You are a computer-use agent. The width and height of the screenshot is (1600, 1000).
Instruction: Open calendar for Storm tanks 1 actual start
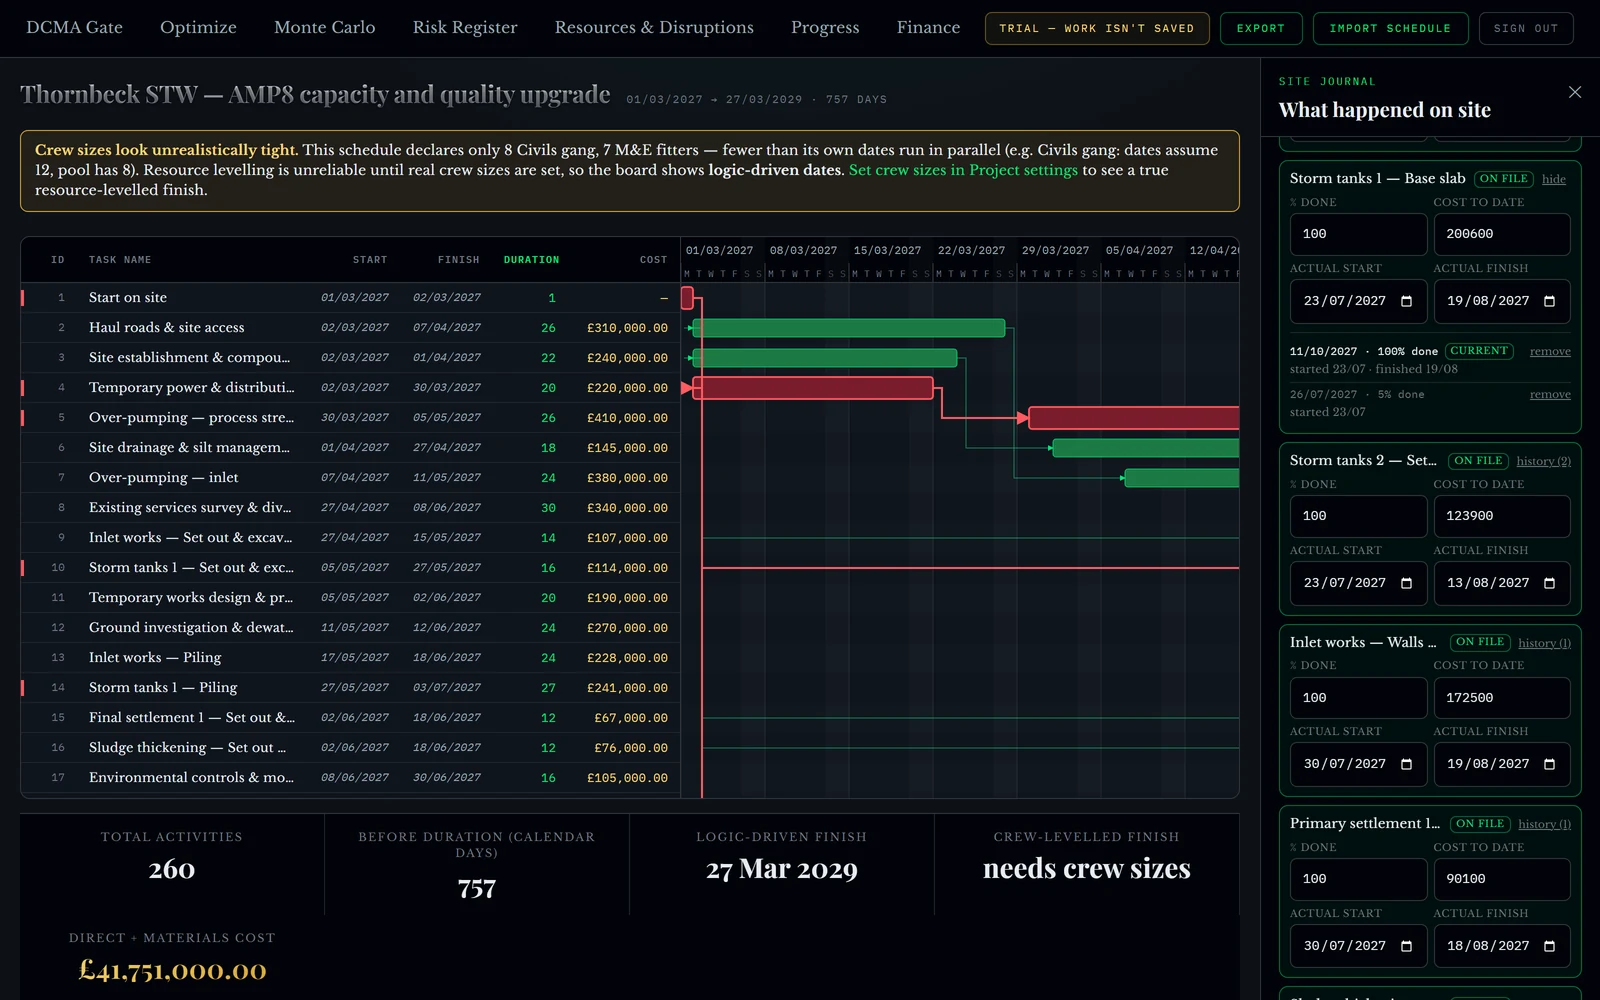pos(1406,301)
